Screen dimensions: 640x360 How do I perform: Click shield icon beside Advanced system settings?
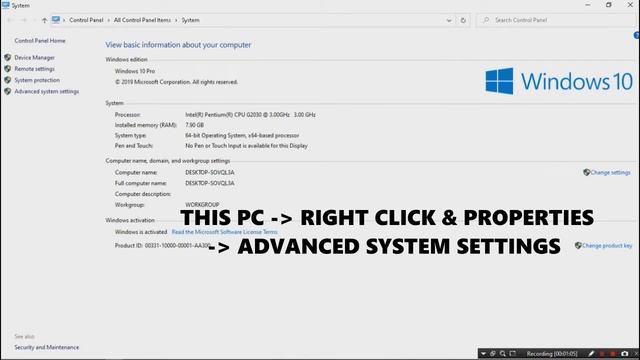point(7,91)
